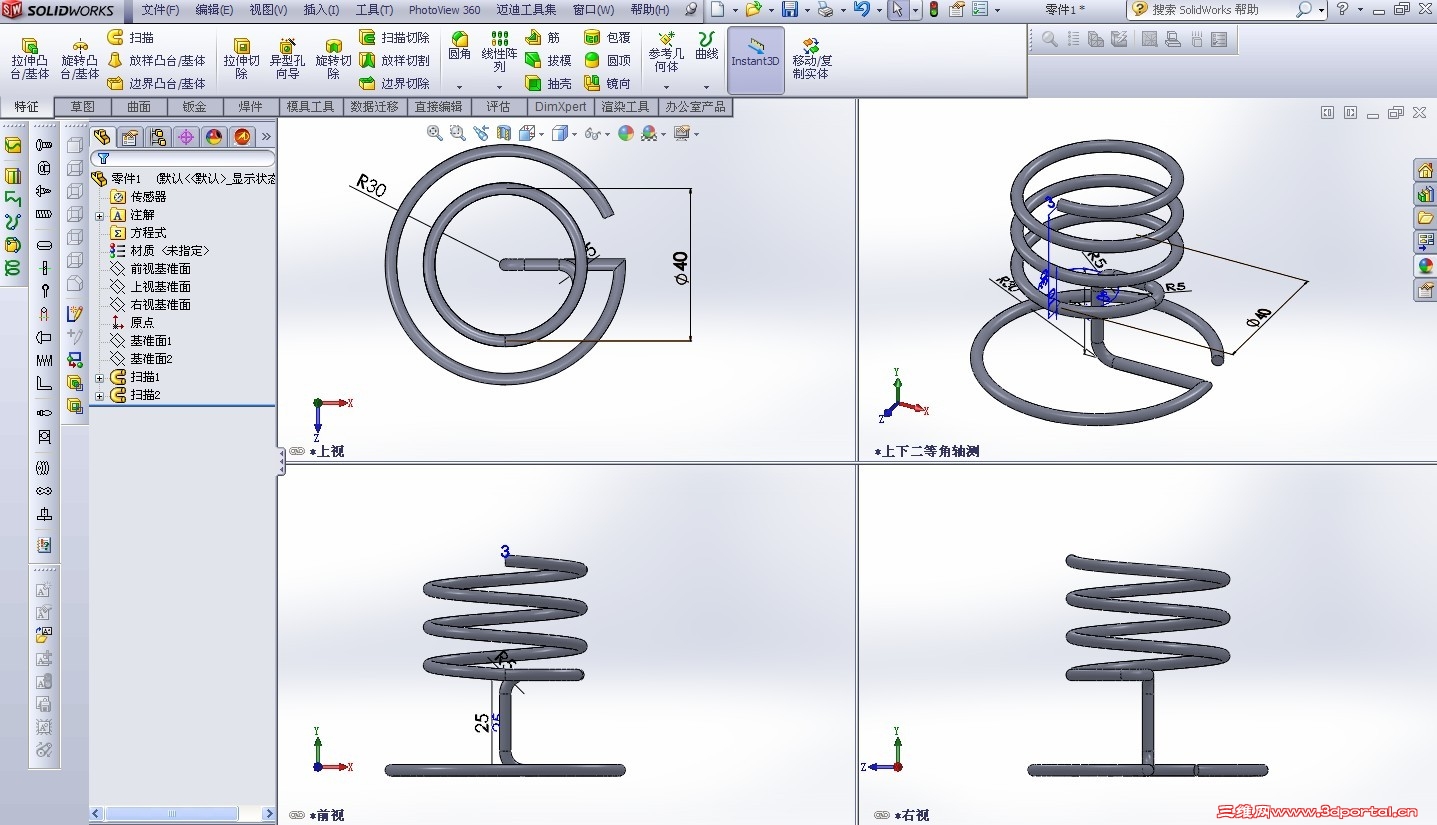
Task: Toggle Instant3D mode
Action: [755, 59]
